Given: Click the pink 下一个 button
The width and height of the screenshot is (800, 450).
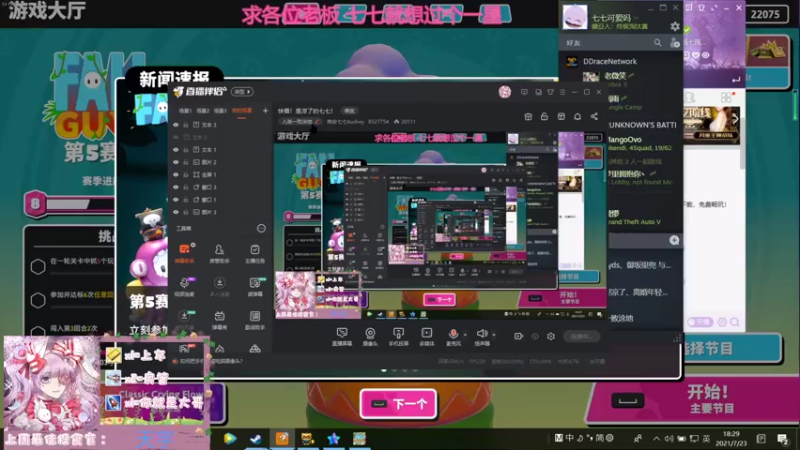Looking at the screenshot, I should tap(398, 404).
